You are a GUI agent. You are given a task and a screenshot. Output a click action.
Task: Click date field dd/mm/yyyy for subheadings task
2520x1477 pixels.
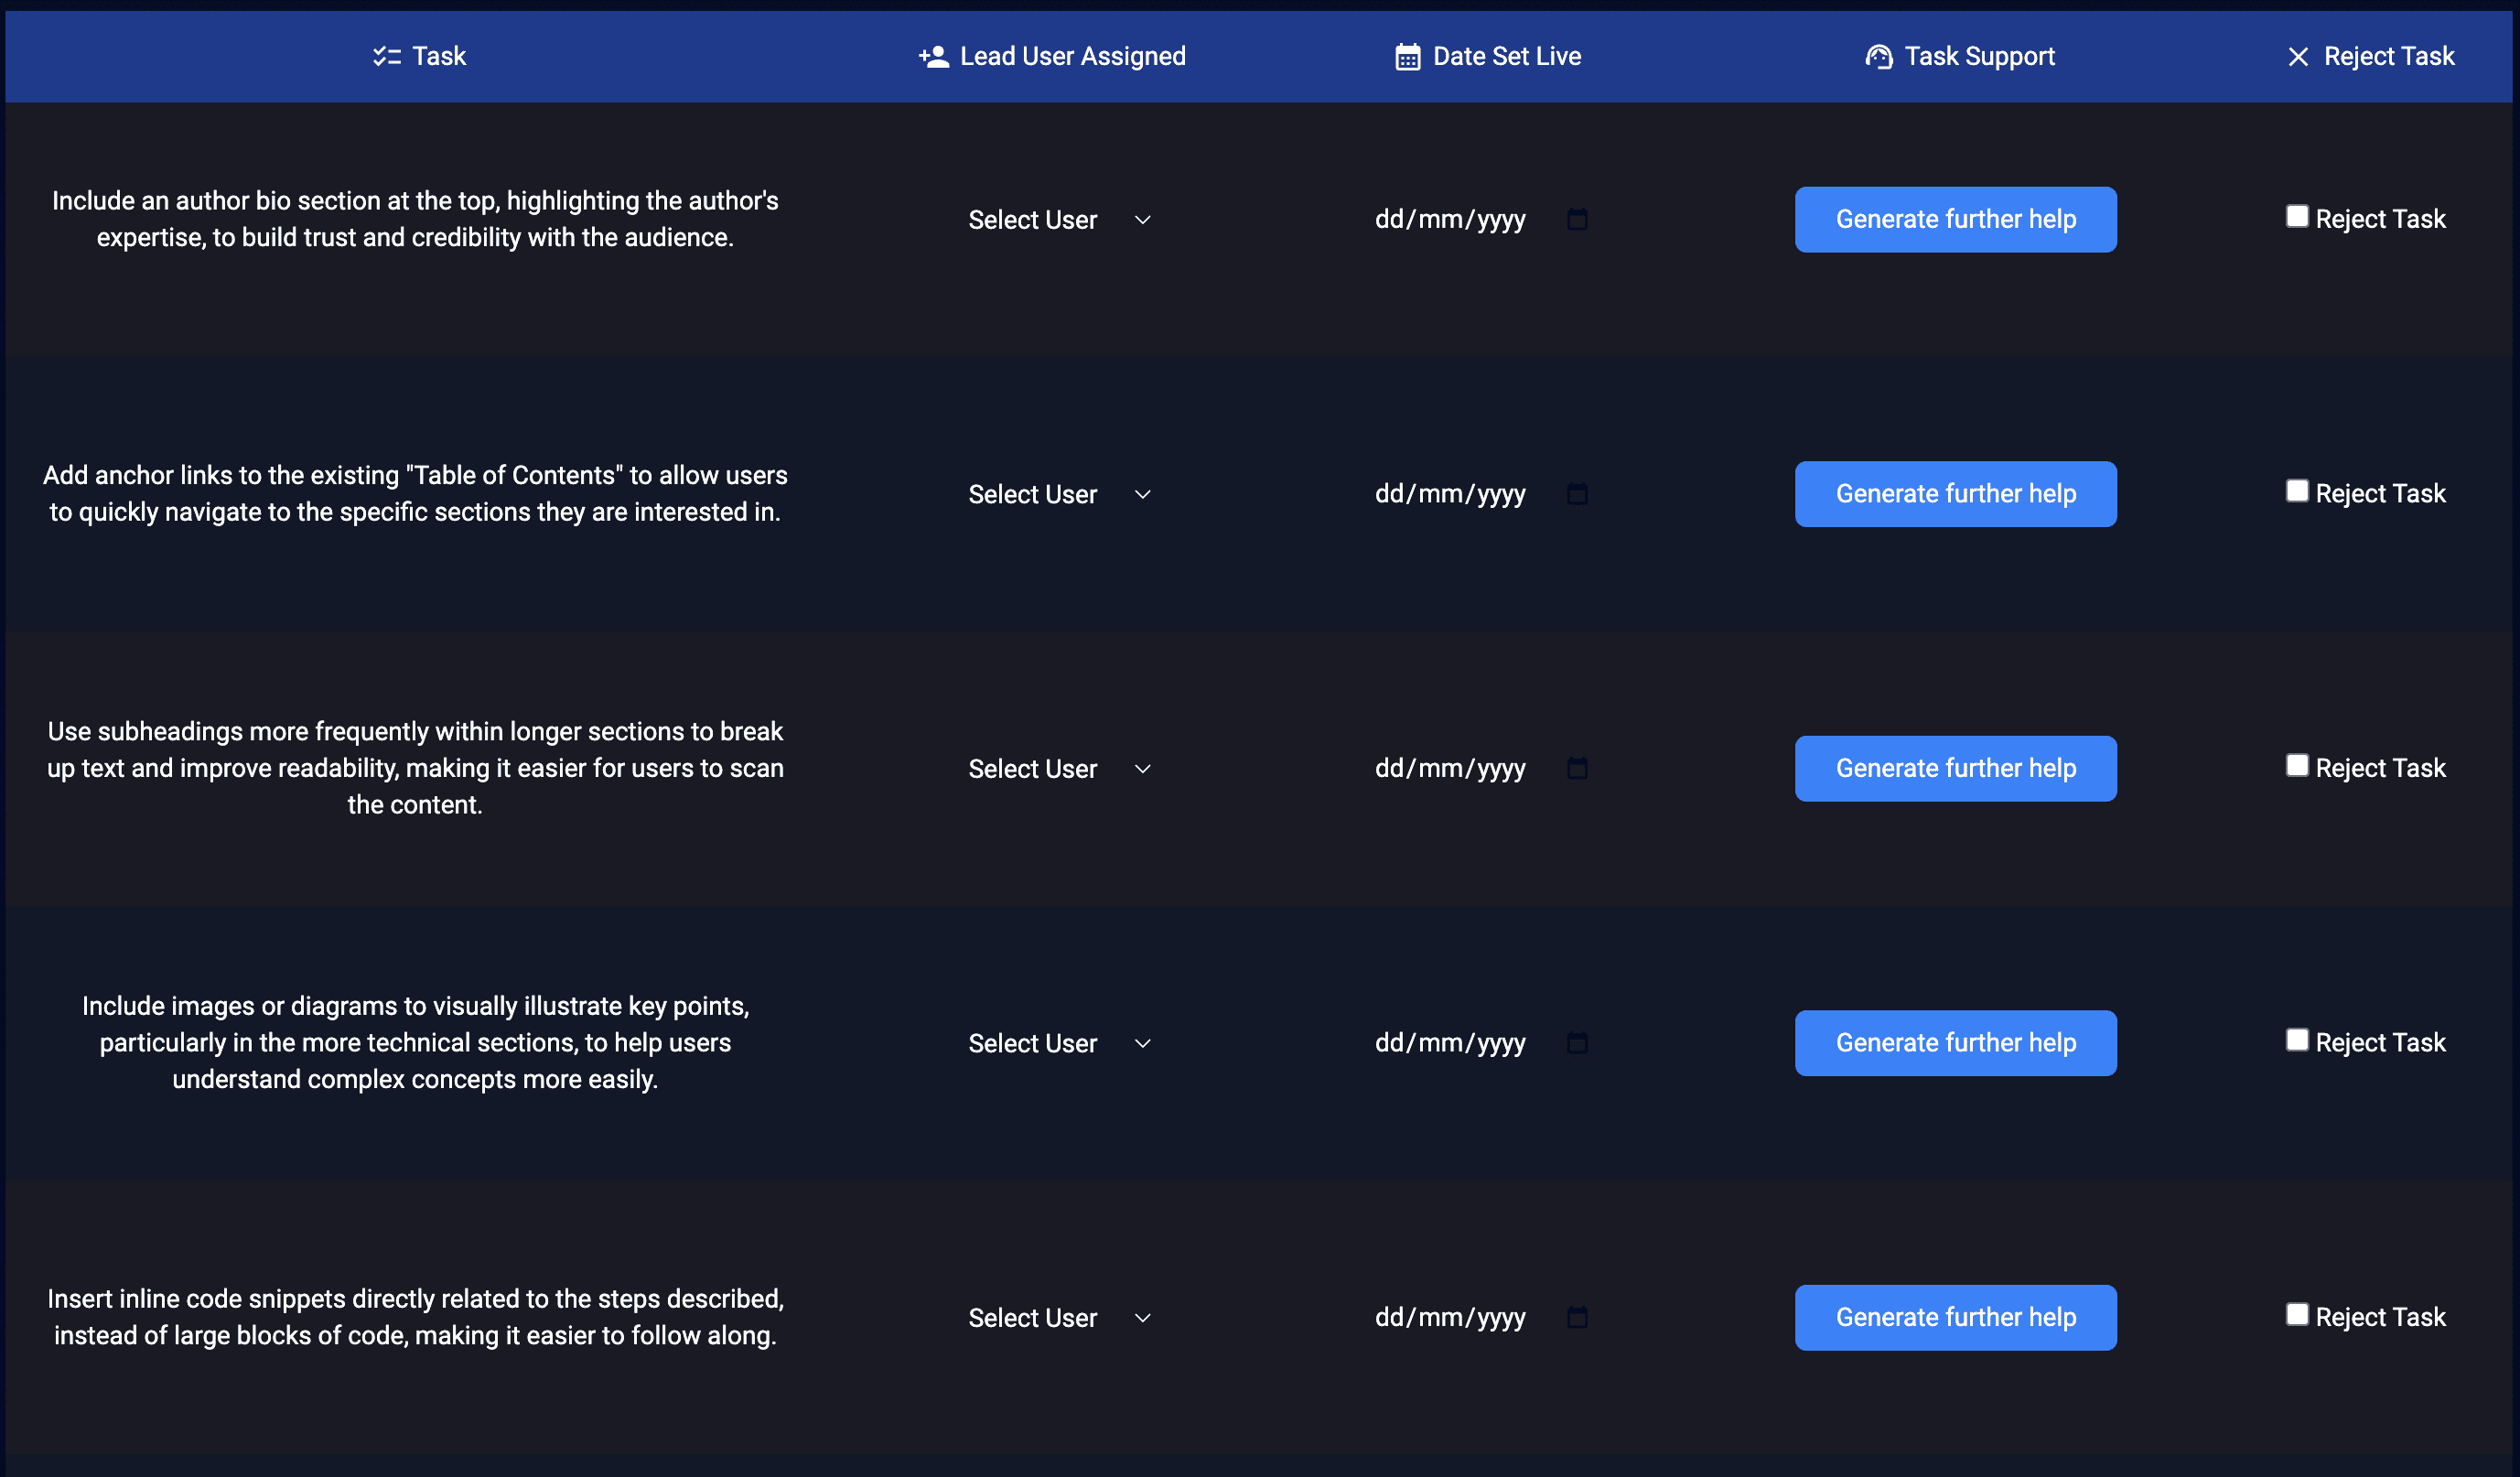(1450, 768)
